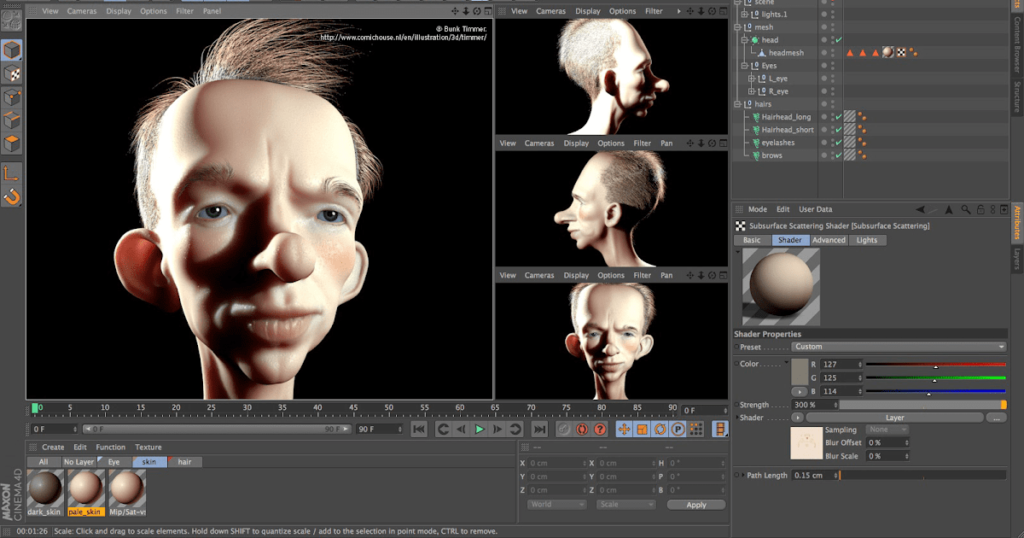Select the solid orange cube icon in the left toolbar

coord(11,144)
